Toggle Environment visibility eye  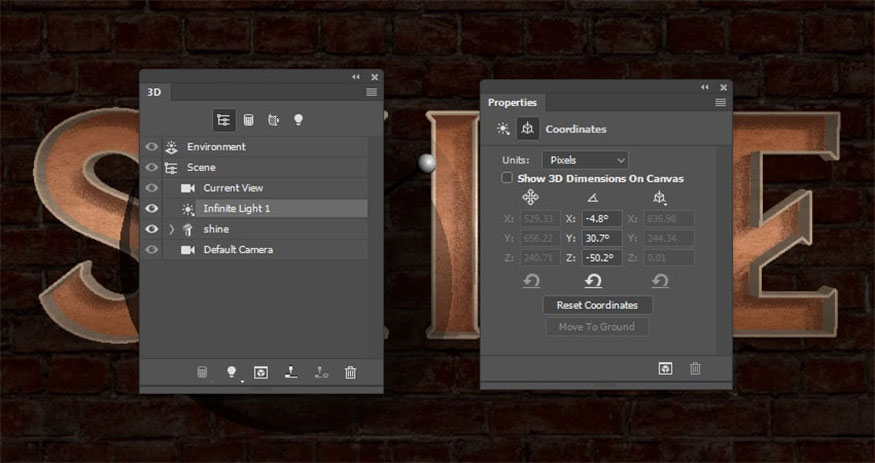click(152, 147)
